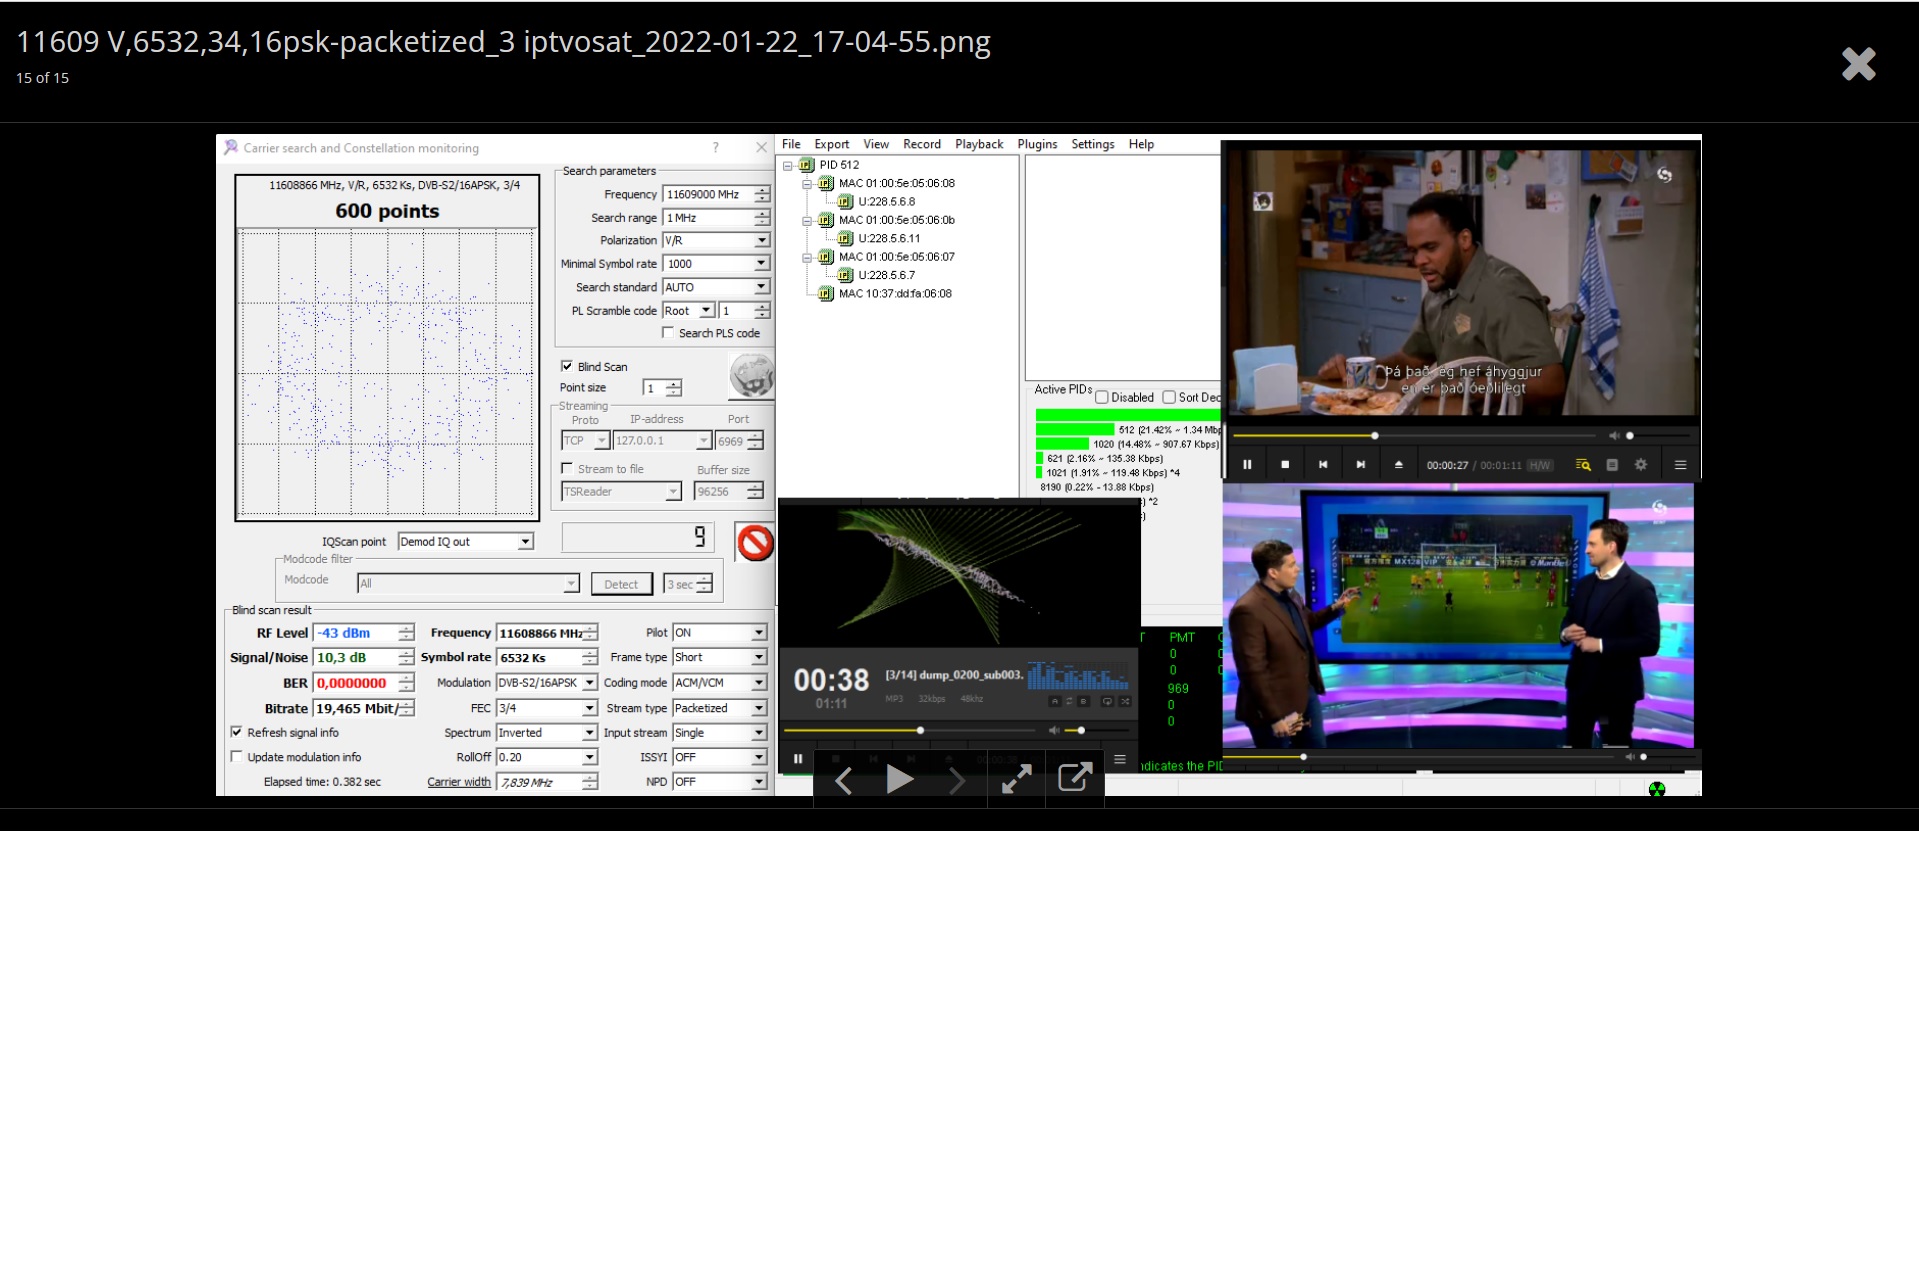
Task: Click help question mark in Carrier search dialog
Action: pyautogui.click(x=715, y=148)
